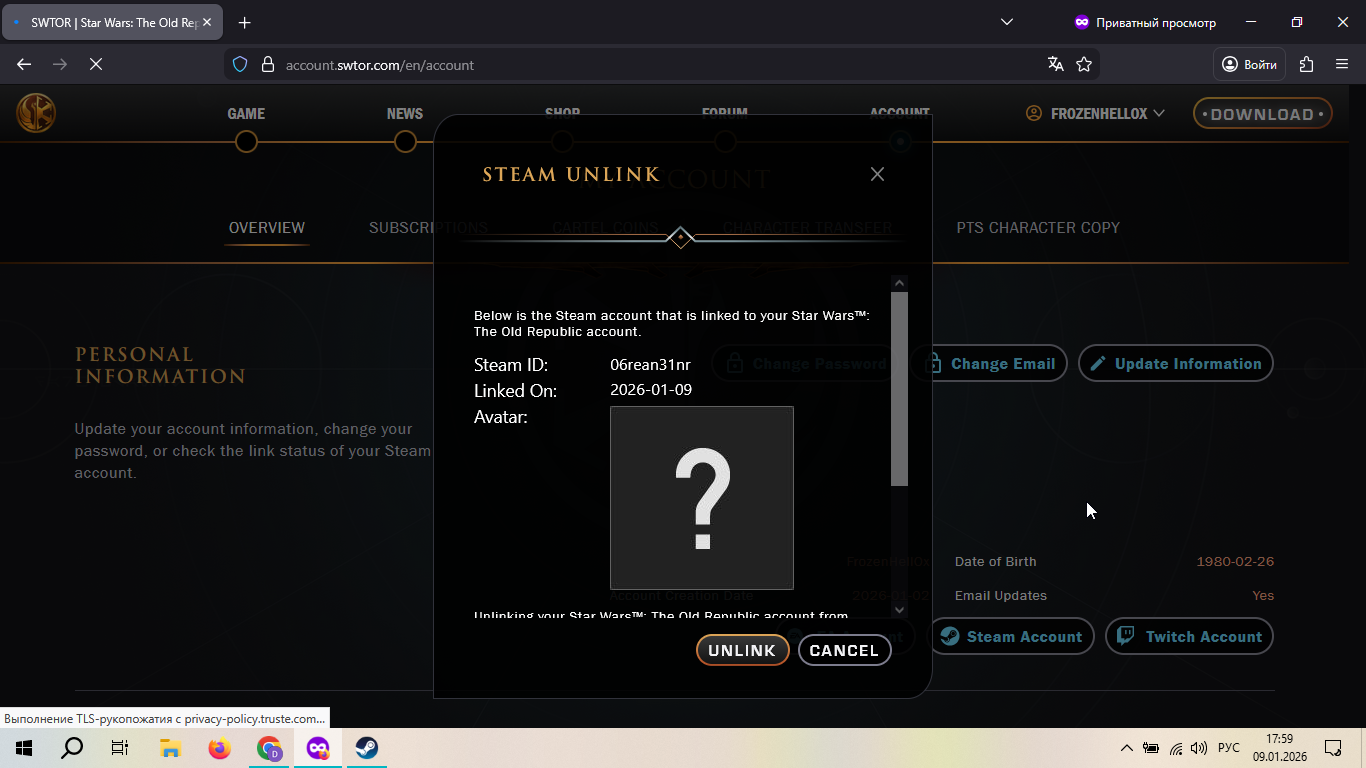Click the Date of Birth value 1980-02-26

(x=1235, y=562)
